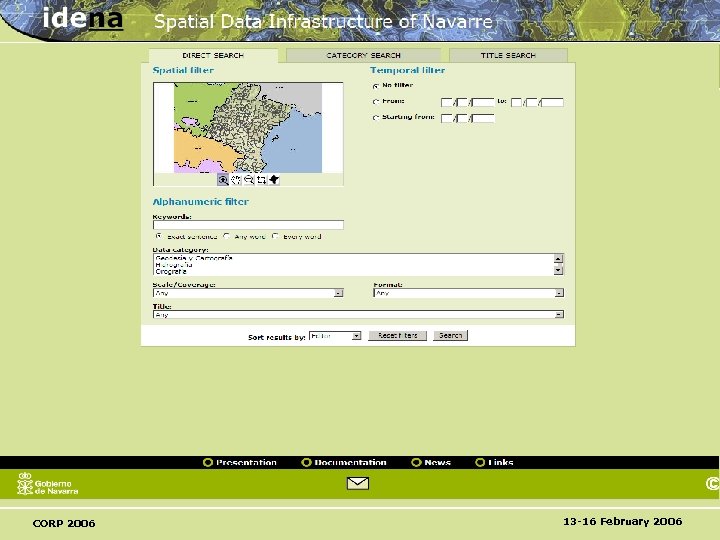This screenshot has width=720, height=540.
Task: Choose Every word keyword matching
Action: coord(275,236)
